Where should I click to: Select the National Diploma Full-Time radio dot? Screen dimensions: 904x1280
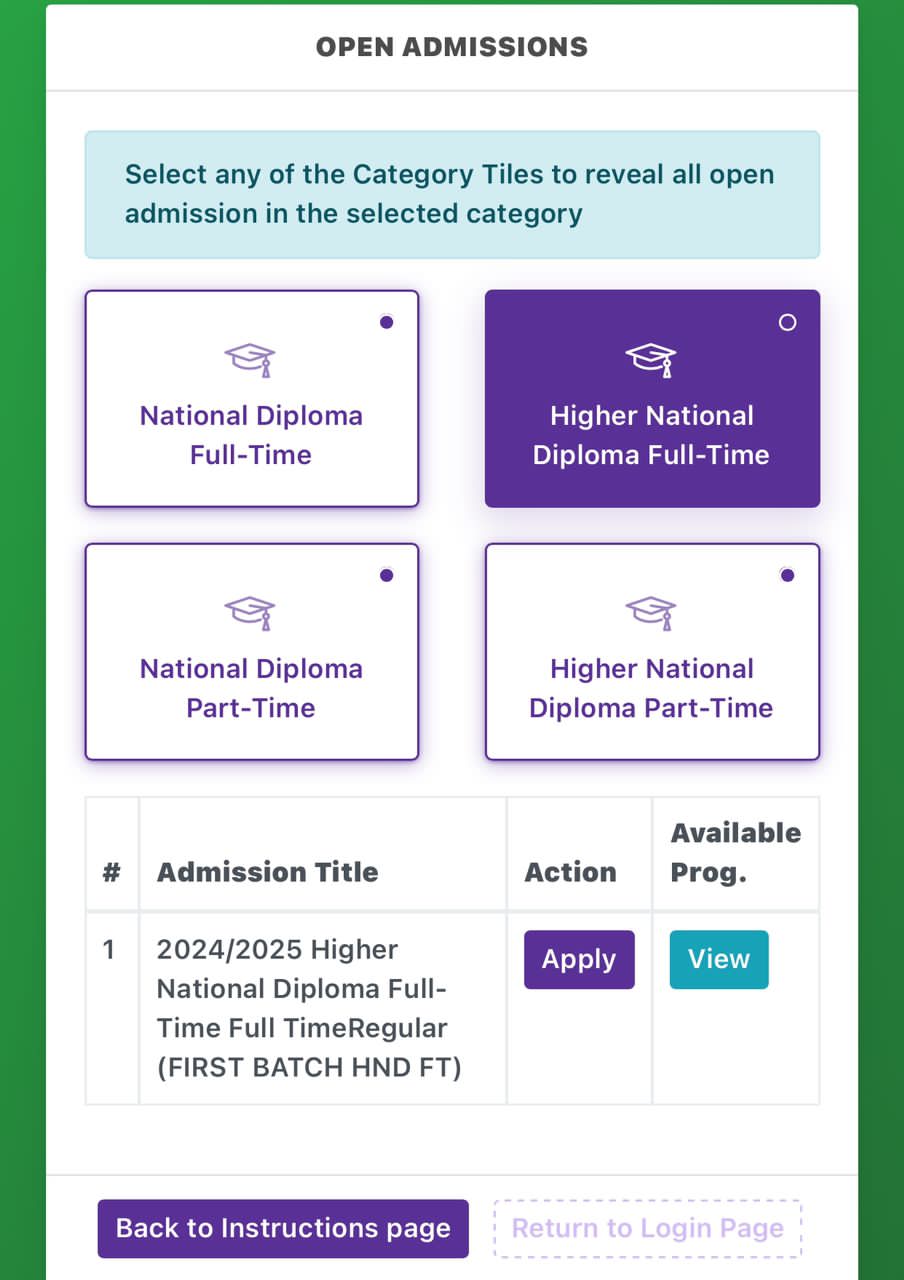(x=387, y=322)
